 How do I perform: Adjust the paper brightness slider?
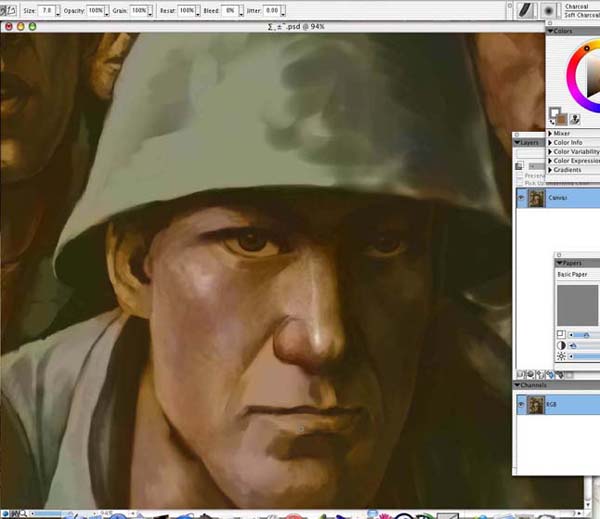[x=584, y=357]
